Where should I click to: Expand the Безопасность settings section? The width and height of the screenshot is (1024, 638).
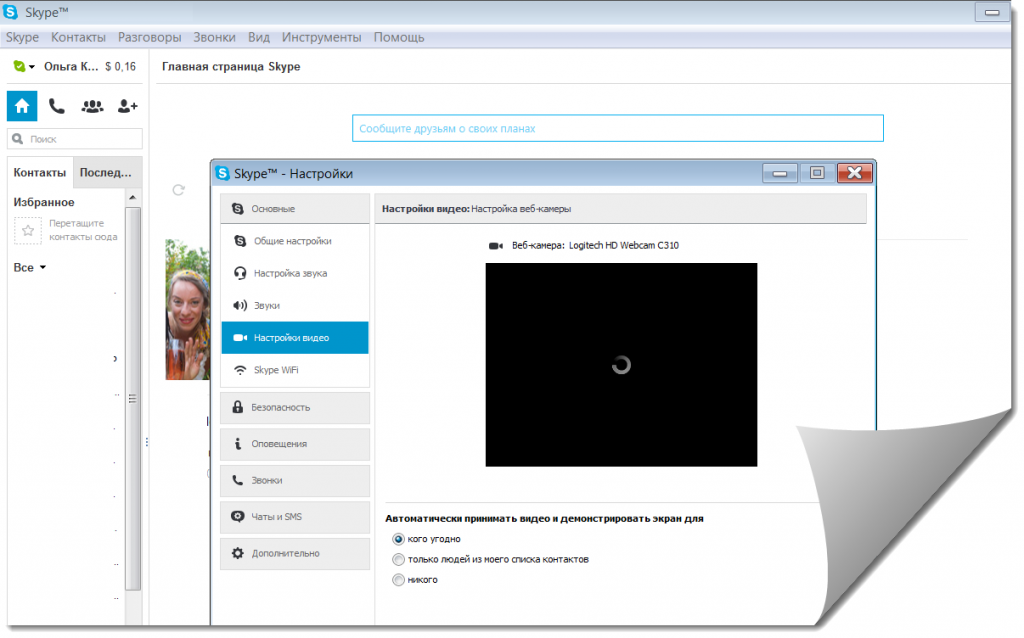coord(295,407)
